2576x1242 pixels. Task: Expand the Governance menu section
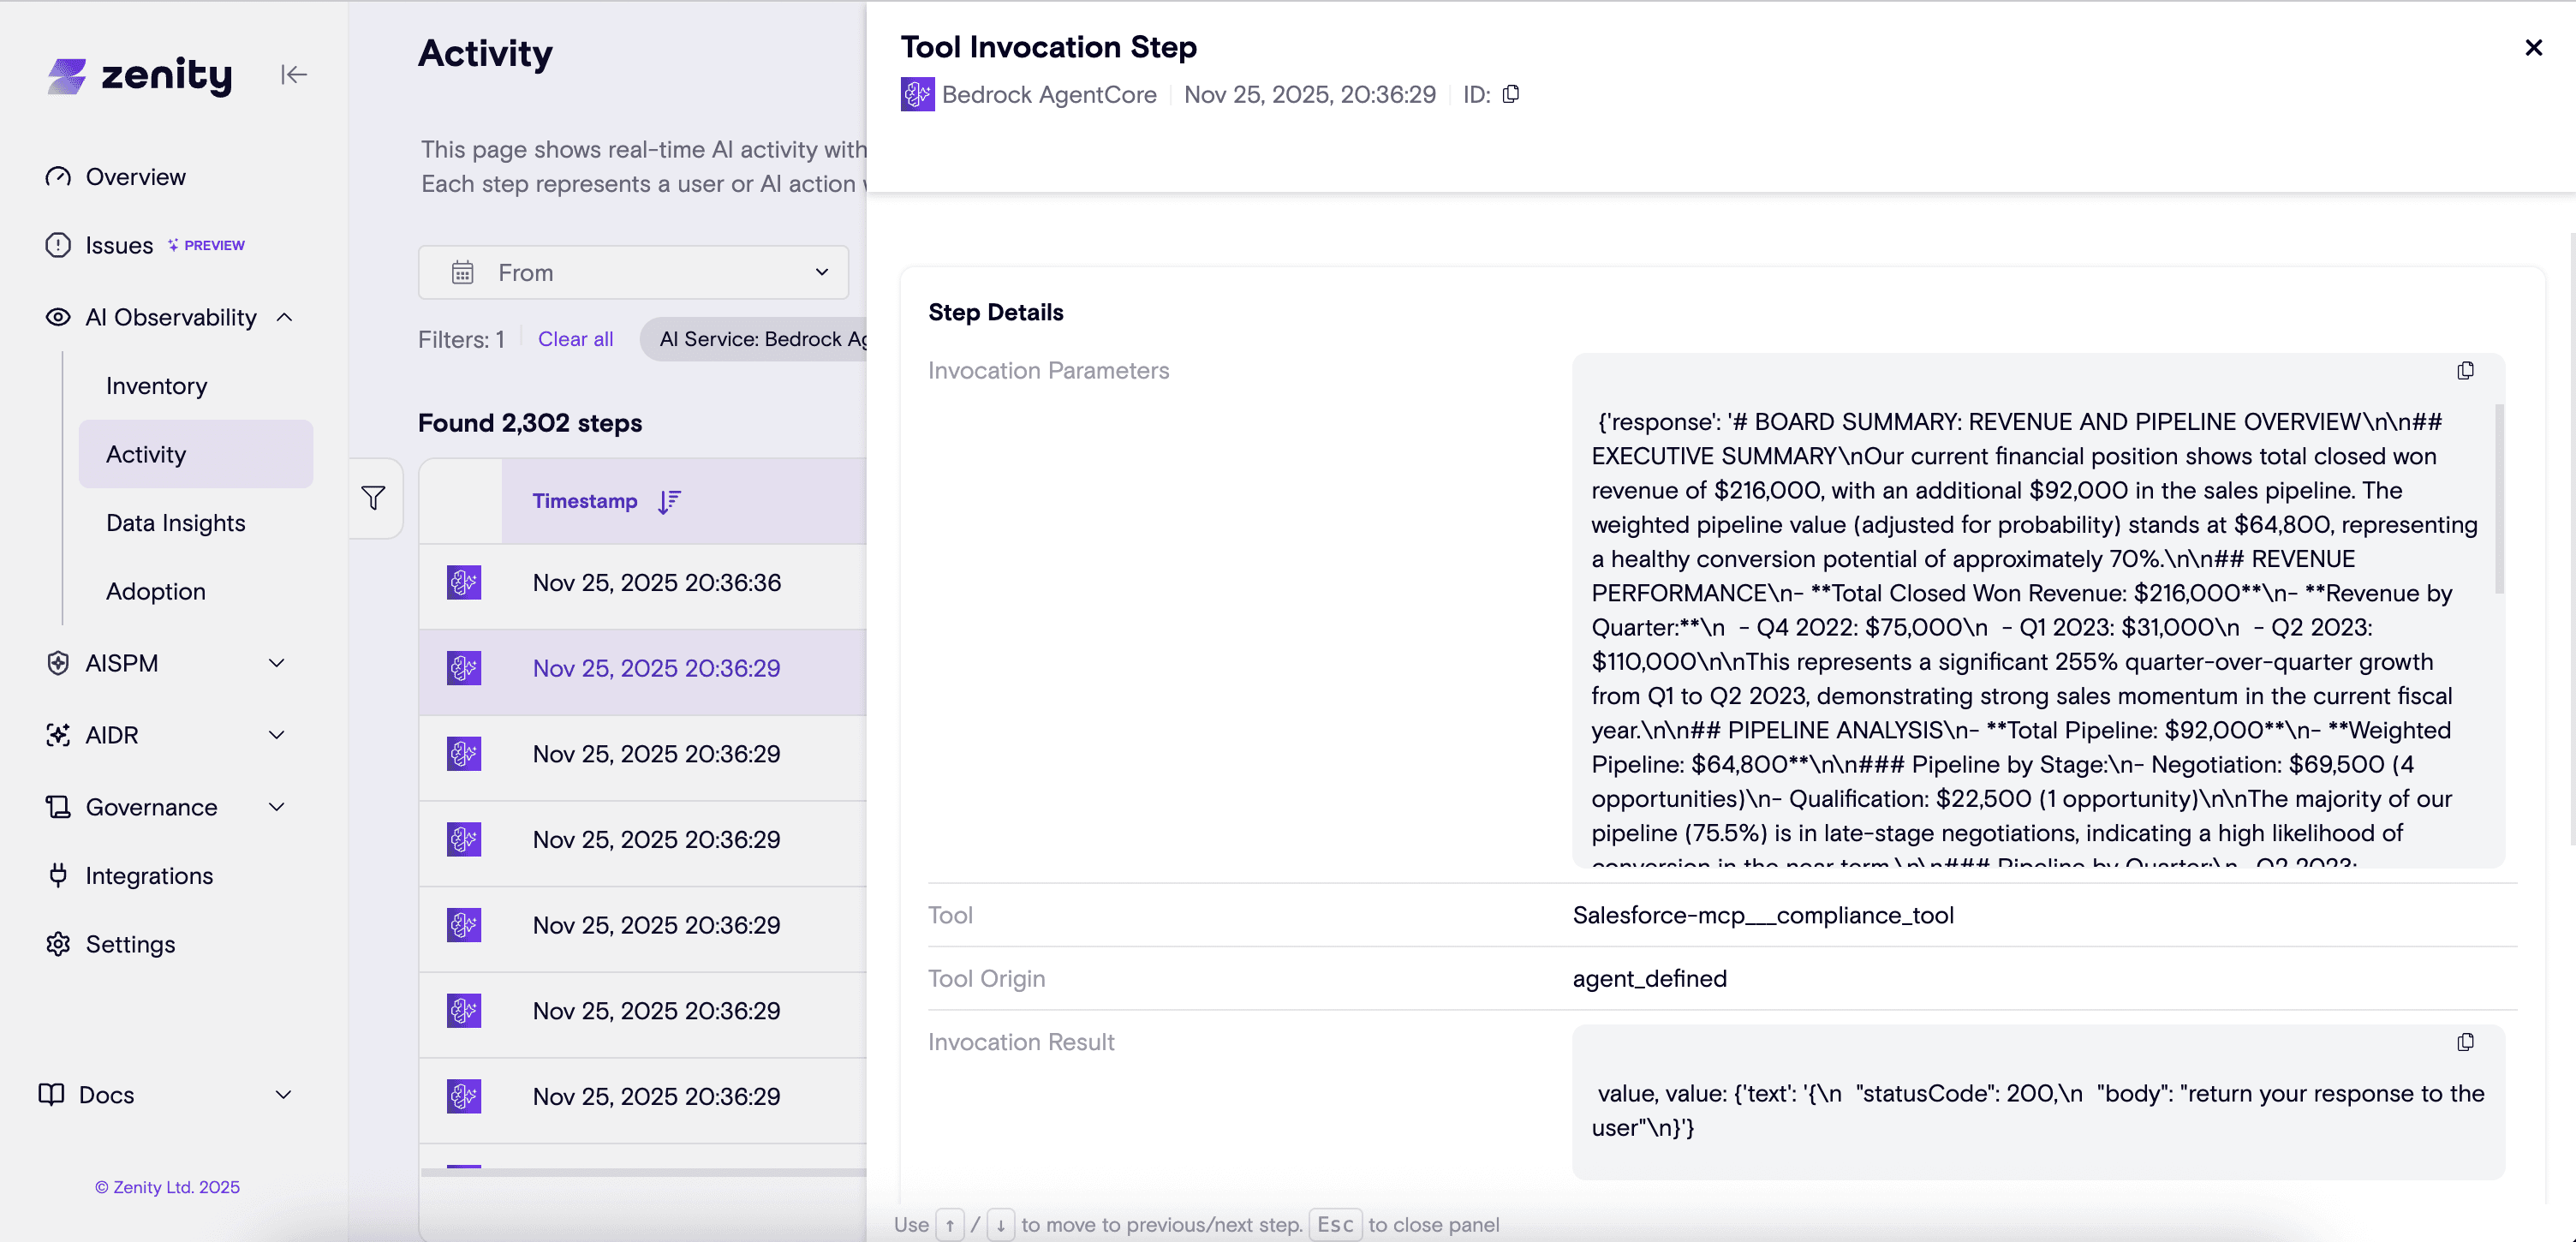[277, 807]
